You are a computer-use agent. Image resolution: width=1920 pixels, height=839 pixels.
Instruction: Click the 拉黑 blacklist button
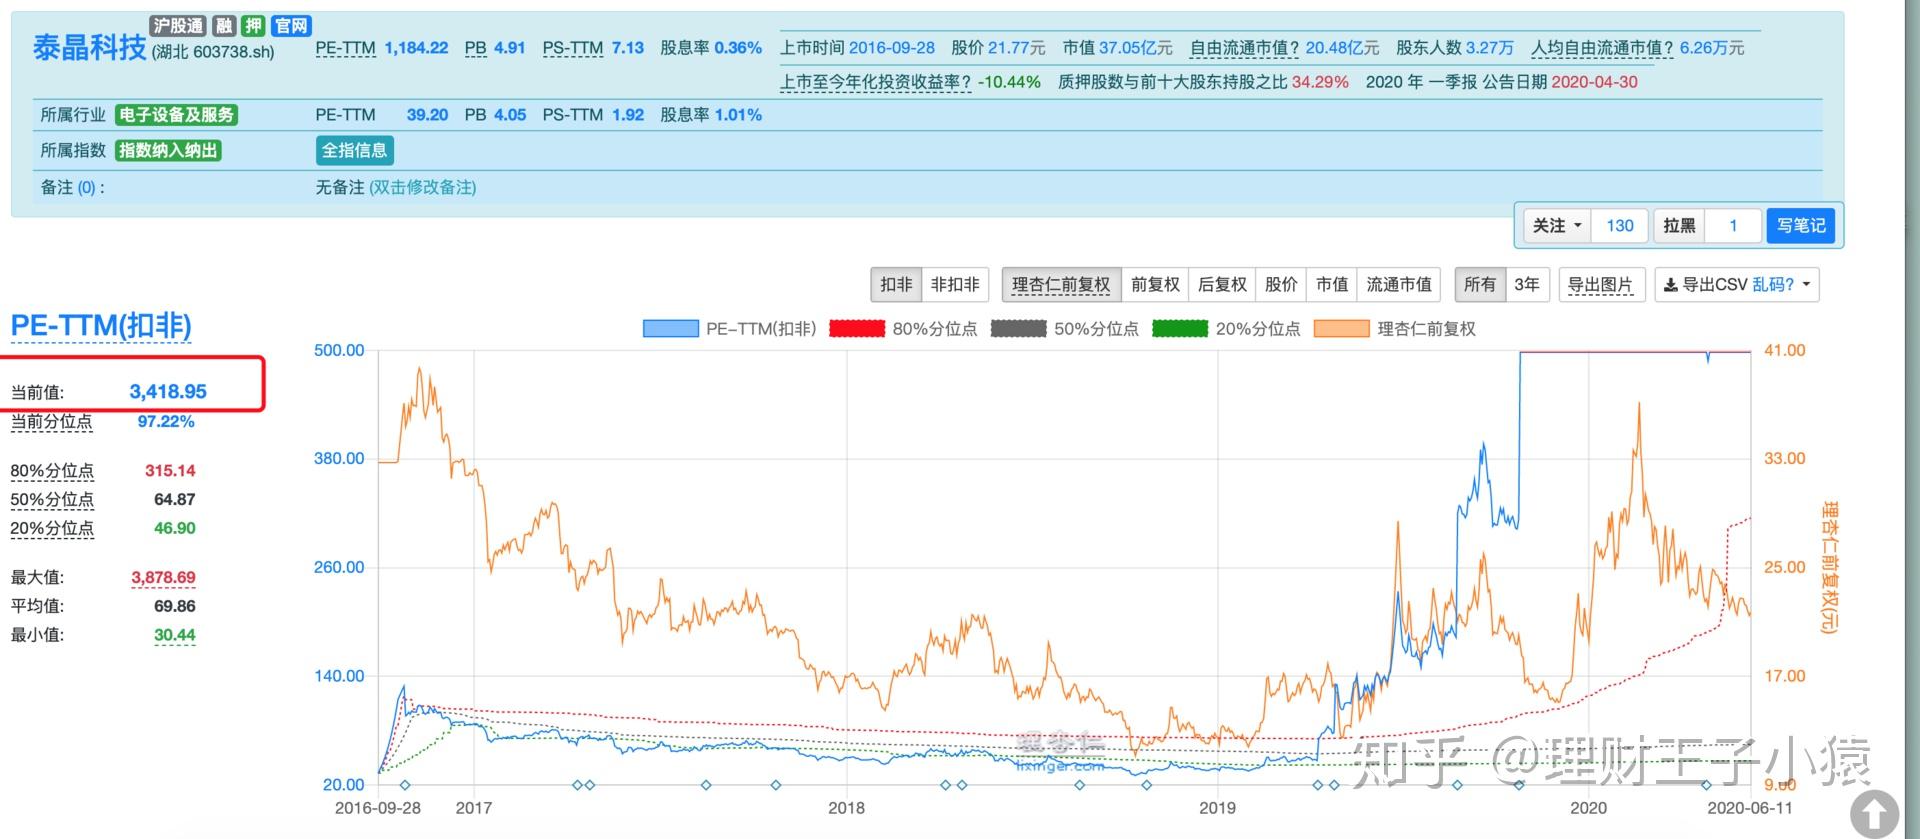coord(1679,226)
